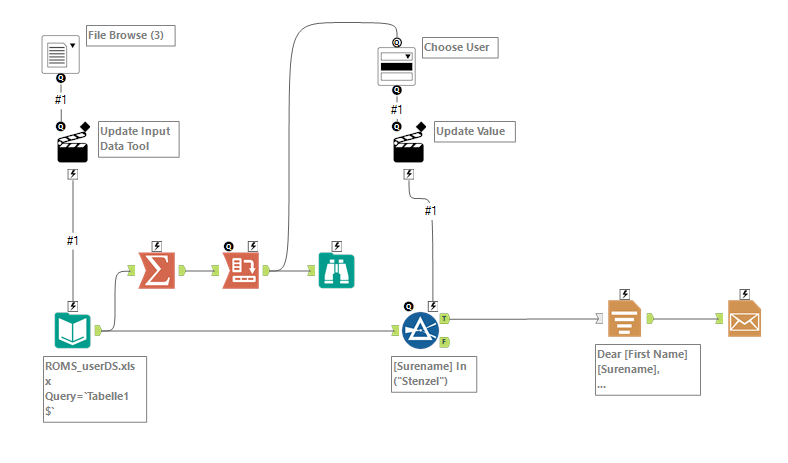Click '#1' label above the Input Data tool
Viewport: 788px width, 463px height.
[73, 241]
